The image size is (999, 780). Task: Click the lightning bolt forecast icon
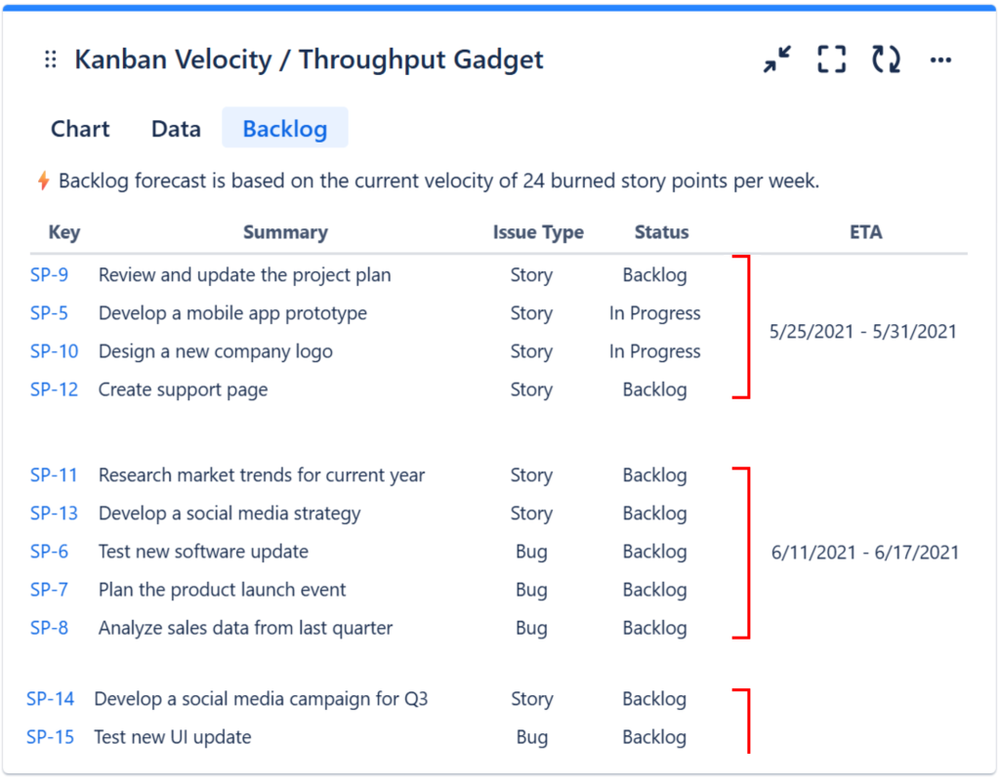click(43, 181)
